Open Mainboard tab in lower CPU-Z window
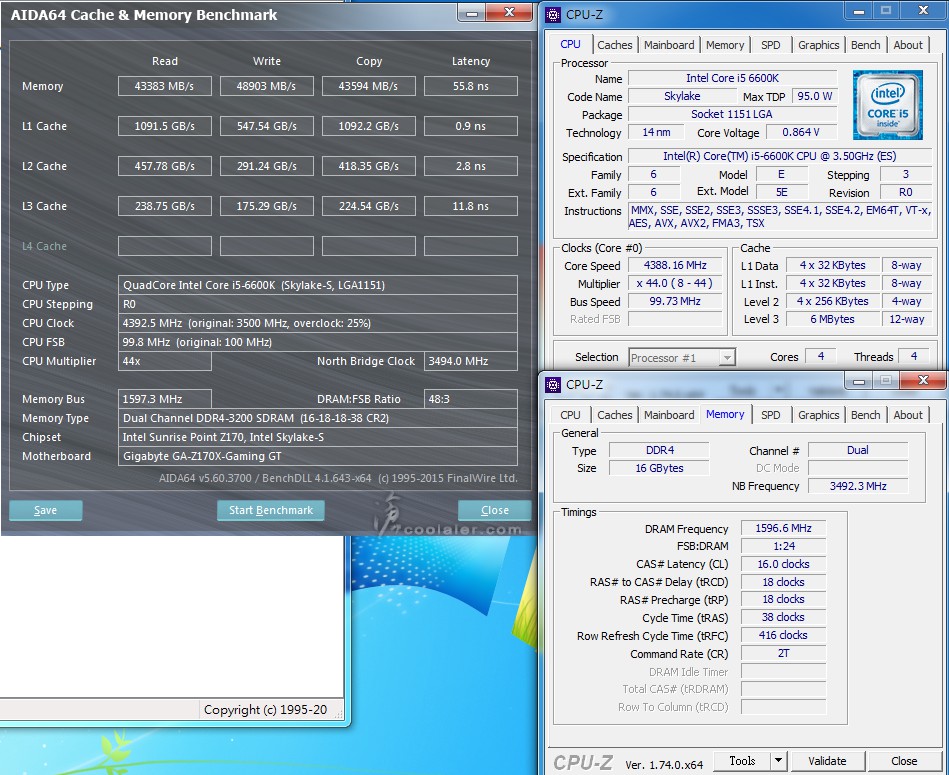Viewport: 949px width, 775px height. 669,415
